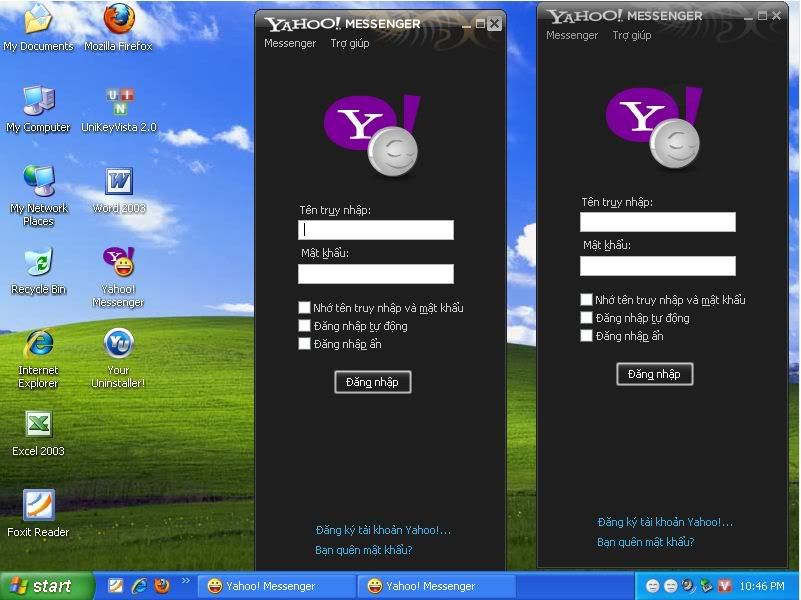Screen dimensions: 801x600
Task: Click Tên truy nhập field in left window
Action: point(376,230)
